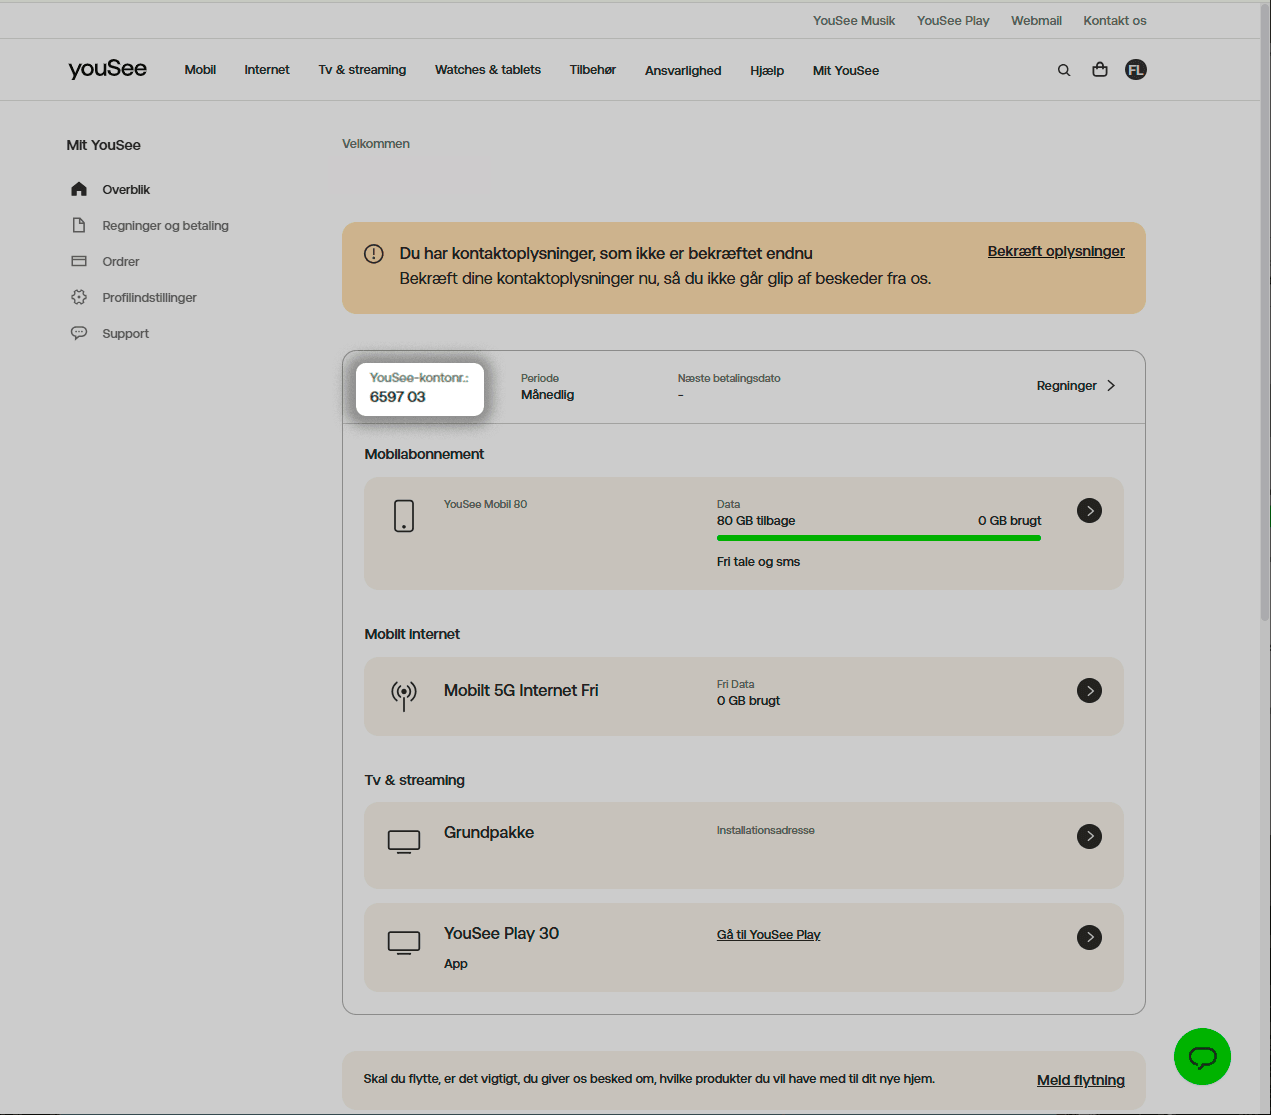Expand the YouSee Mobil 80 subscription arrow
Viewport: 1271px width, 1115px height.
pos(1089,511)
